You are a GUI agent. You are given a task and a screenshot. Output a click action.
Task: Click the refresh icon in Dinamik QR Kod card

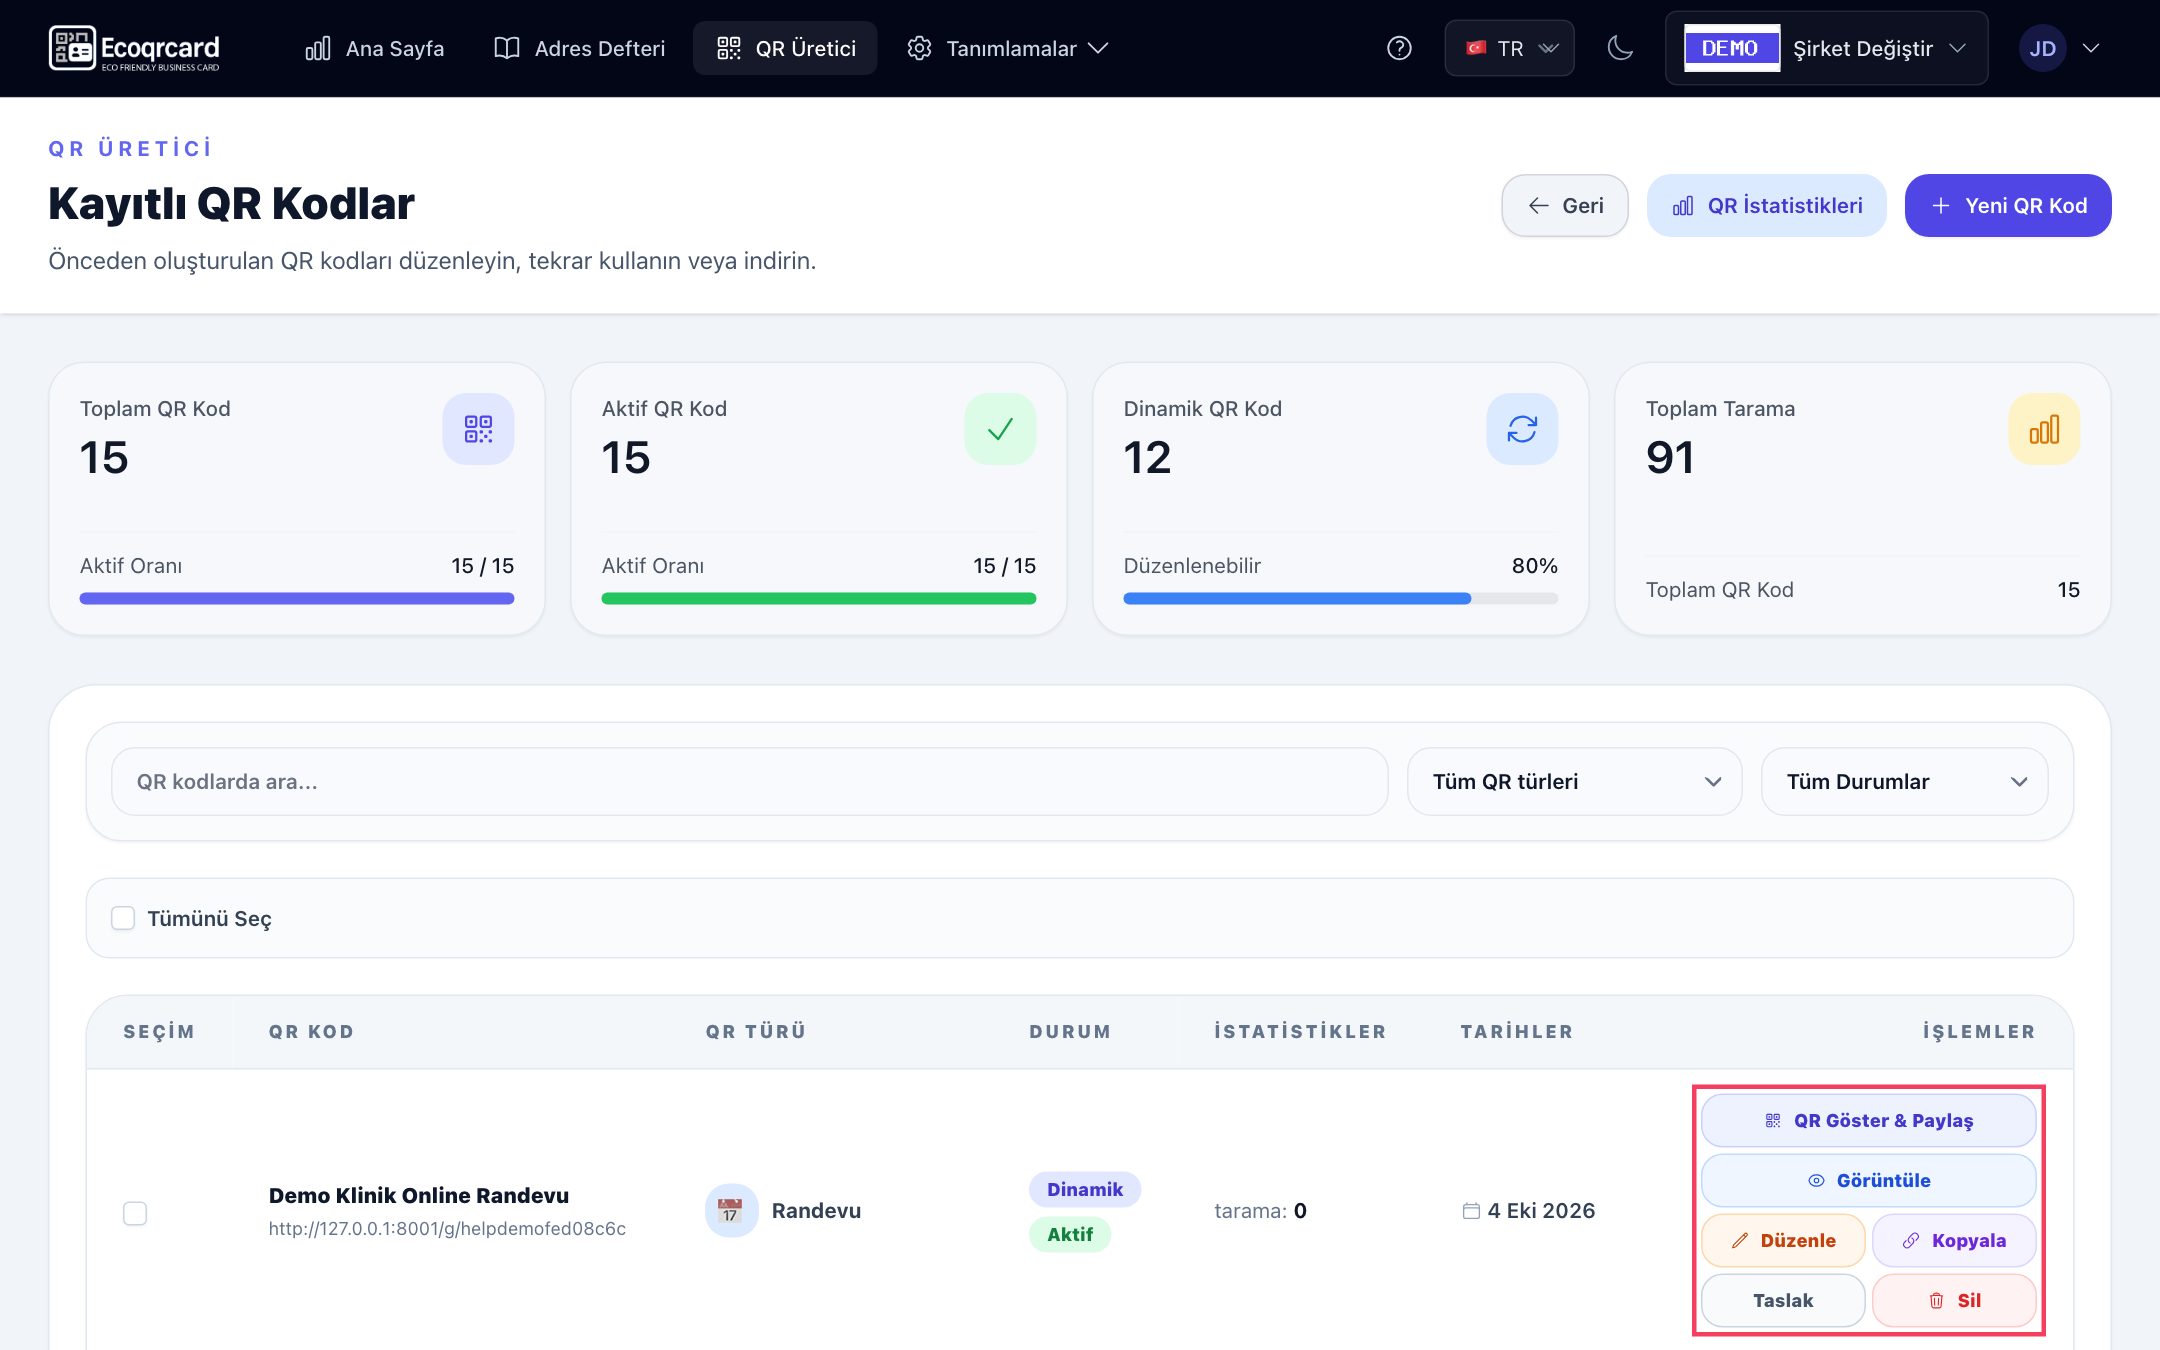pyautogui.click(x=1522, y=429)
